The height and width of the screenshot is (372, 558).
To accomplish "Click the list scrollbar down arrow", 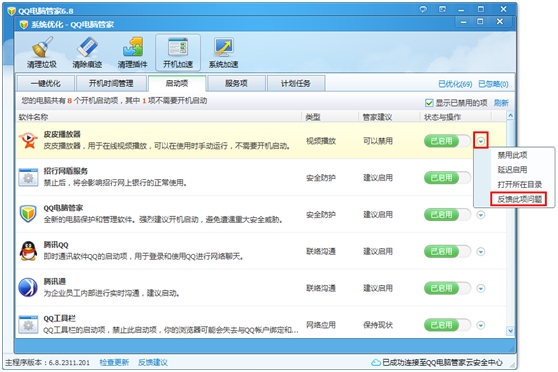I will (510, 331).
